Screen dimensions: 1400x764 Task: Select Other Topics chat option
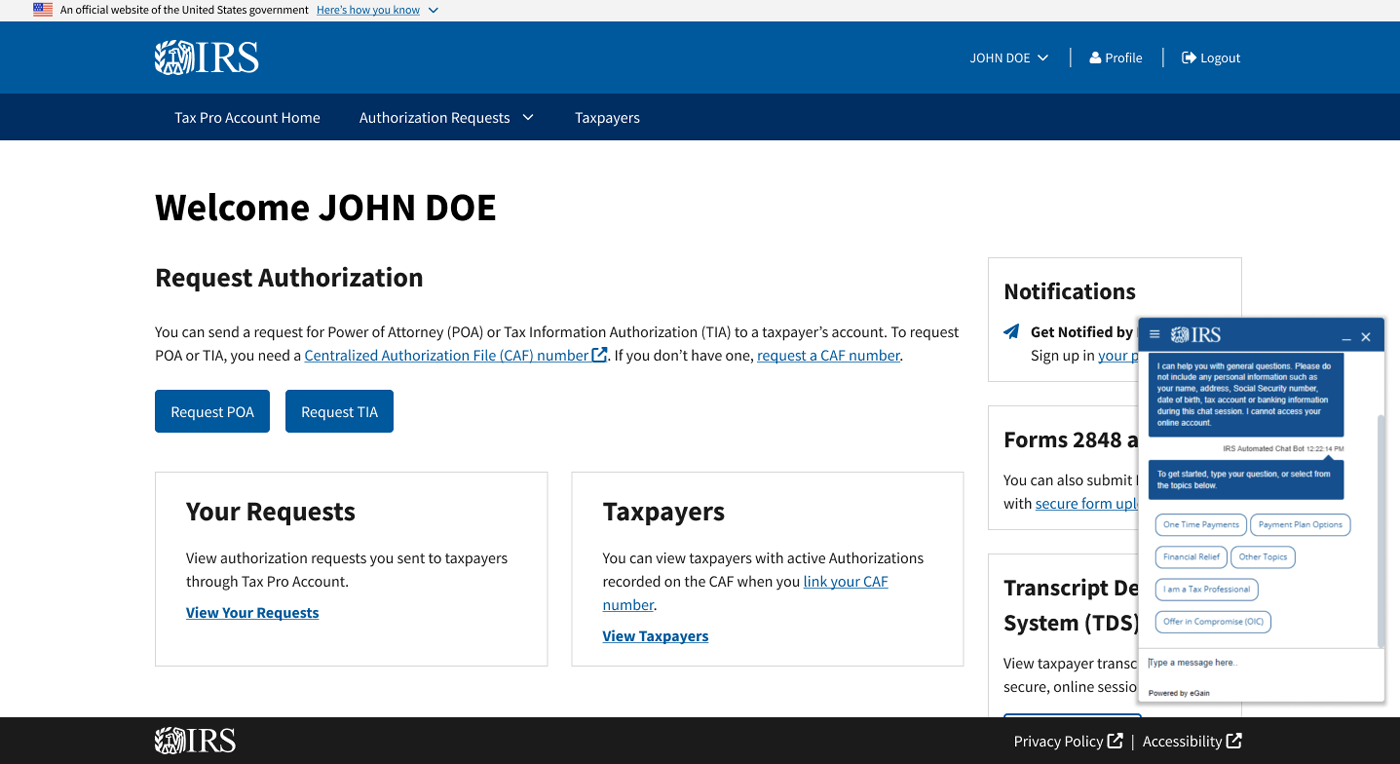point(1263,557)
